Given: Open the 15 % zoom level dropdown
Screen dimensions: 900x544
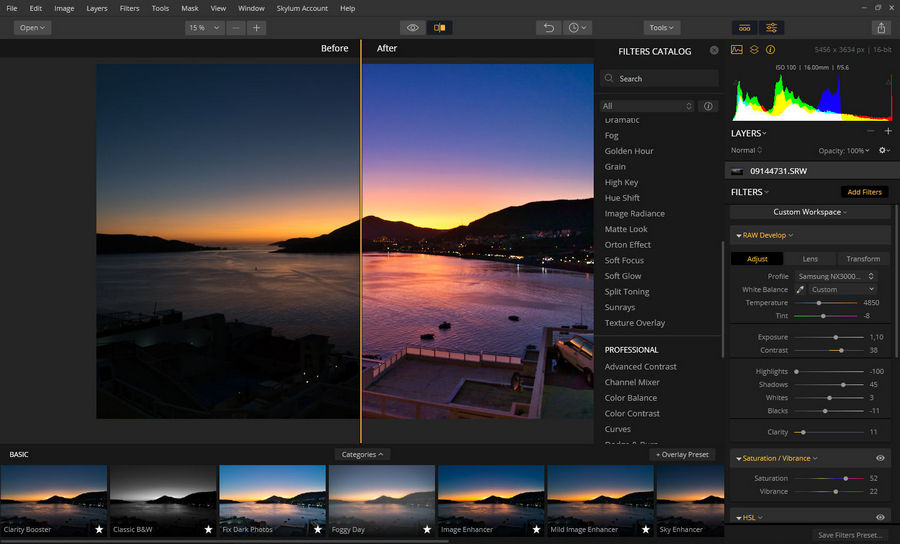Looking at the screenshot, I should tap(204, 28).
